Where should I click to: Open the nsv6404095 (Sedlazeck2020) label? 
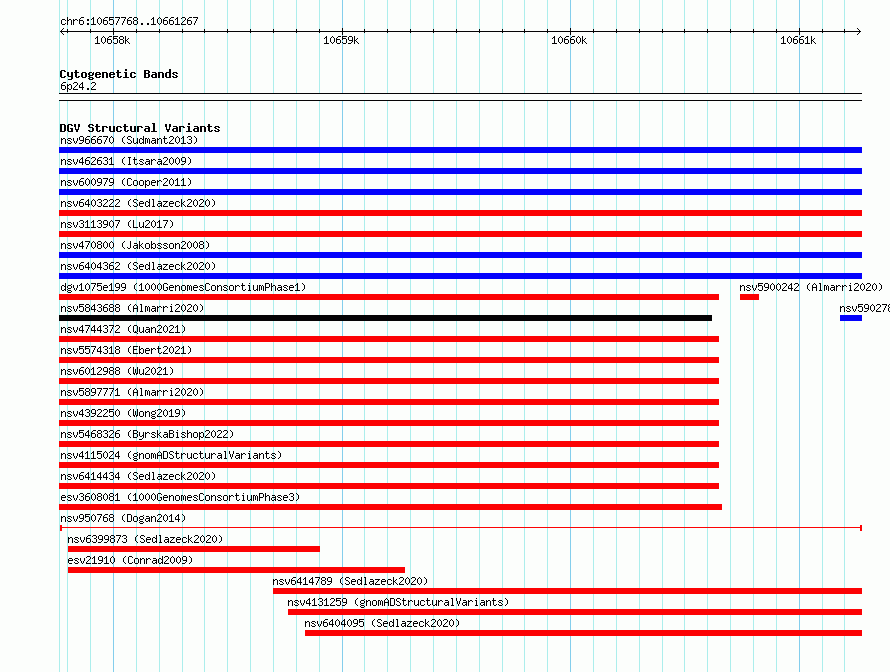pos(382,623)
